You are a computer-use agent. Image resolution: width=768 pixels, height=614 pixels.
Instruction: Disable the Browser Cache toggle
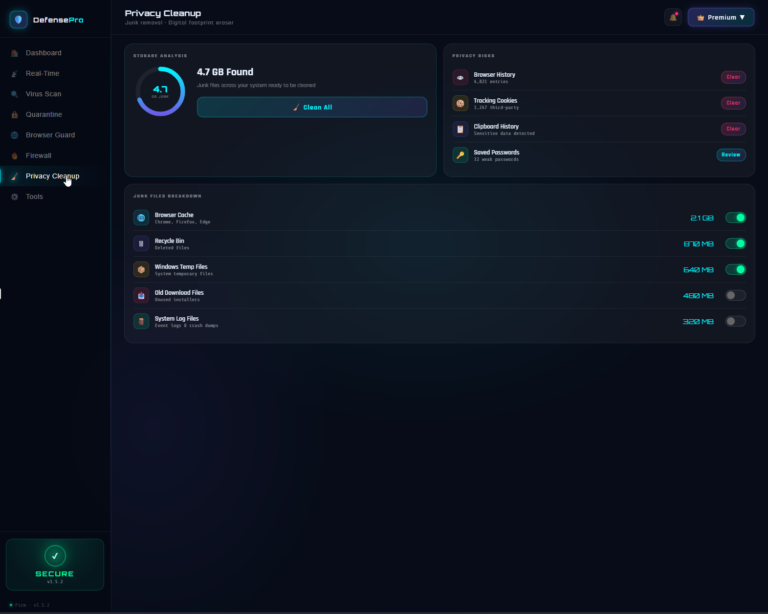point(735,218)
